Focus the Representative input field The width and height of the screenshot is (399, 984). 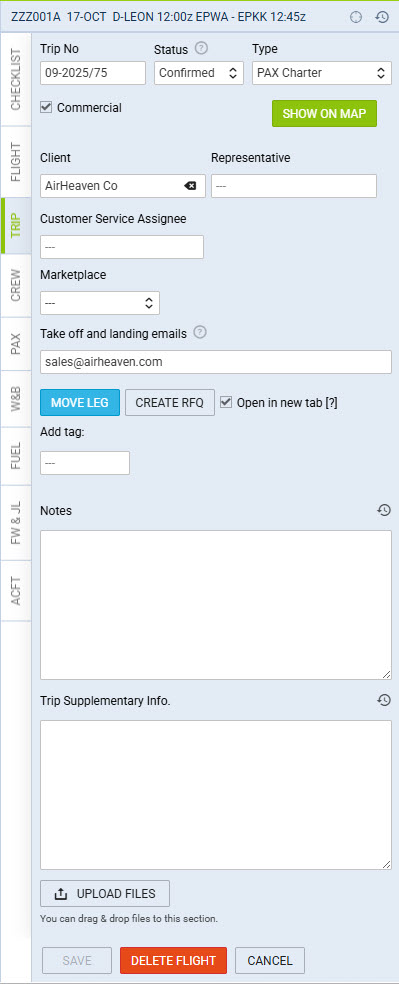coord(294,186)
